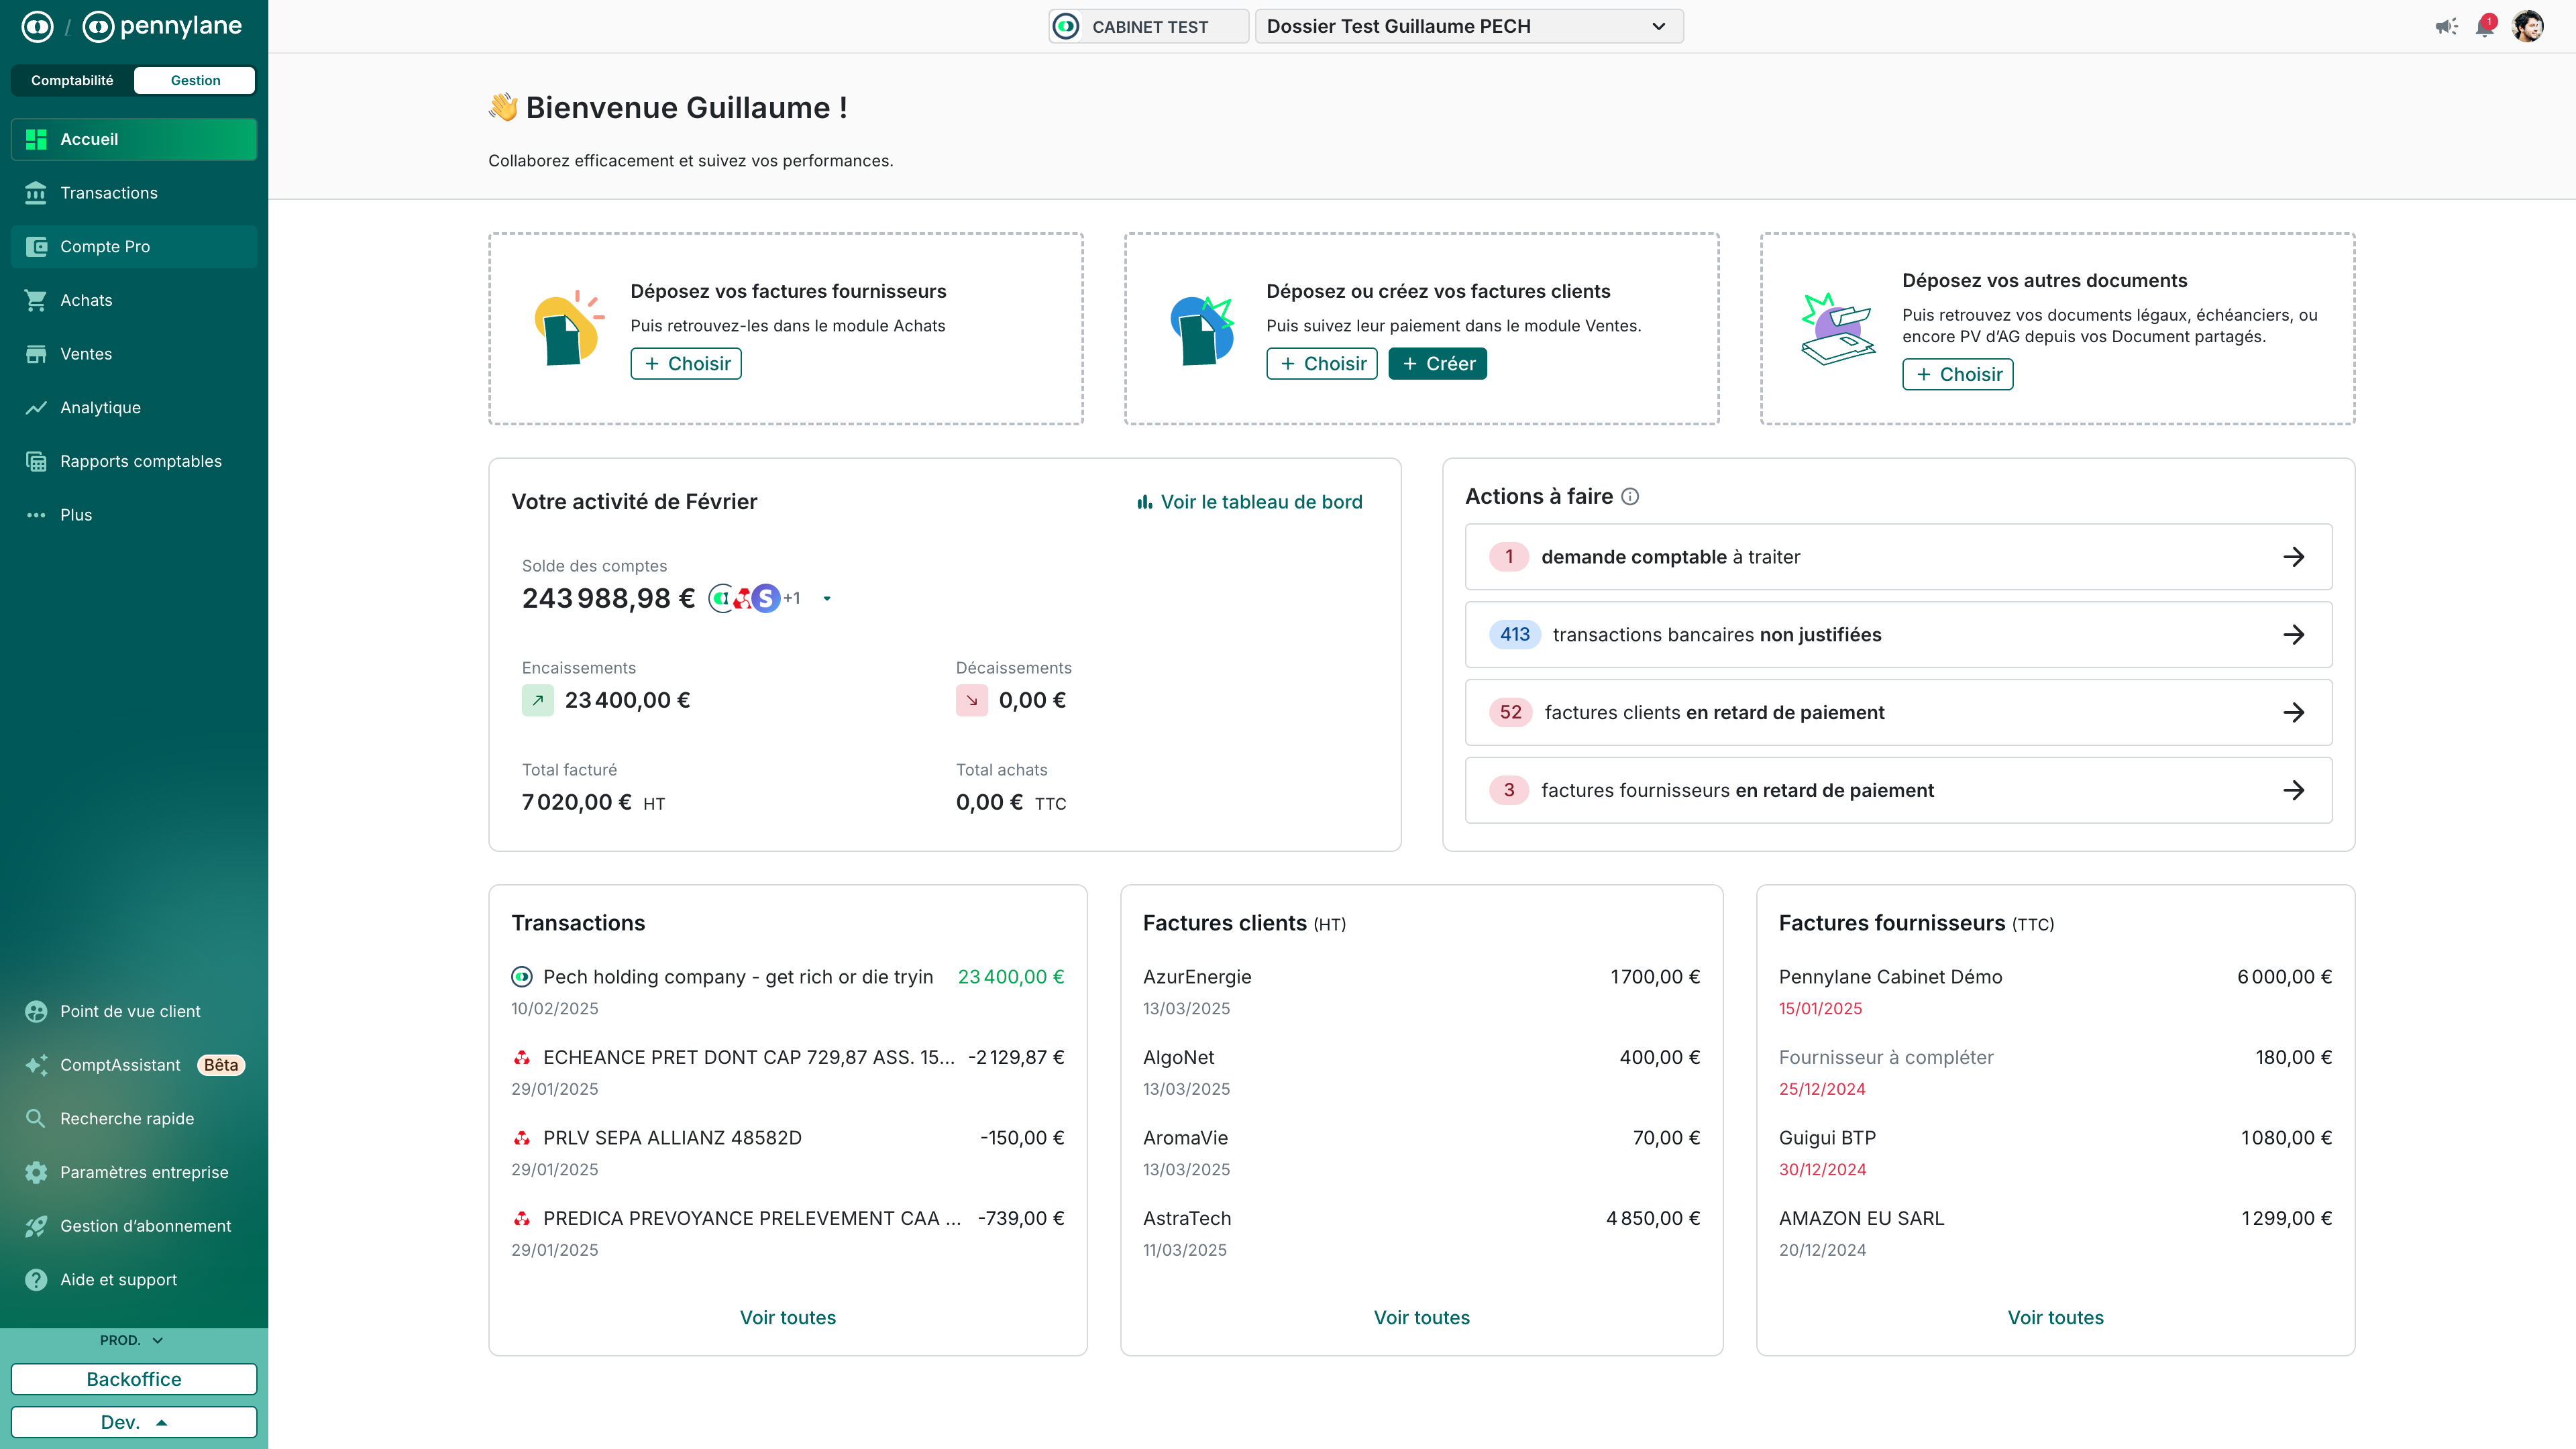Click the Backoffice button
The width and height of the screenshot is (2576, 1449).
[x=134, y=1379]
